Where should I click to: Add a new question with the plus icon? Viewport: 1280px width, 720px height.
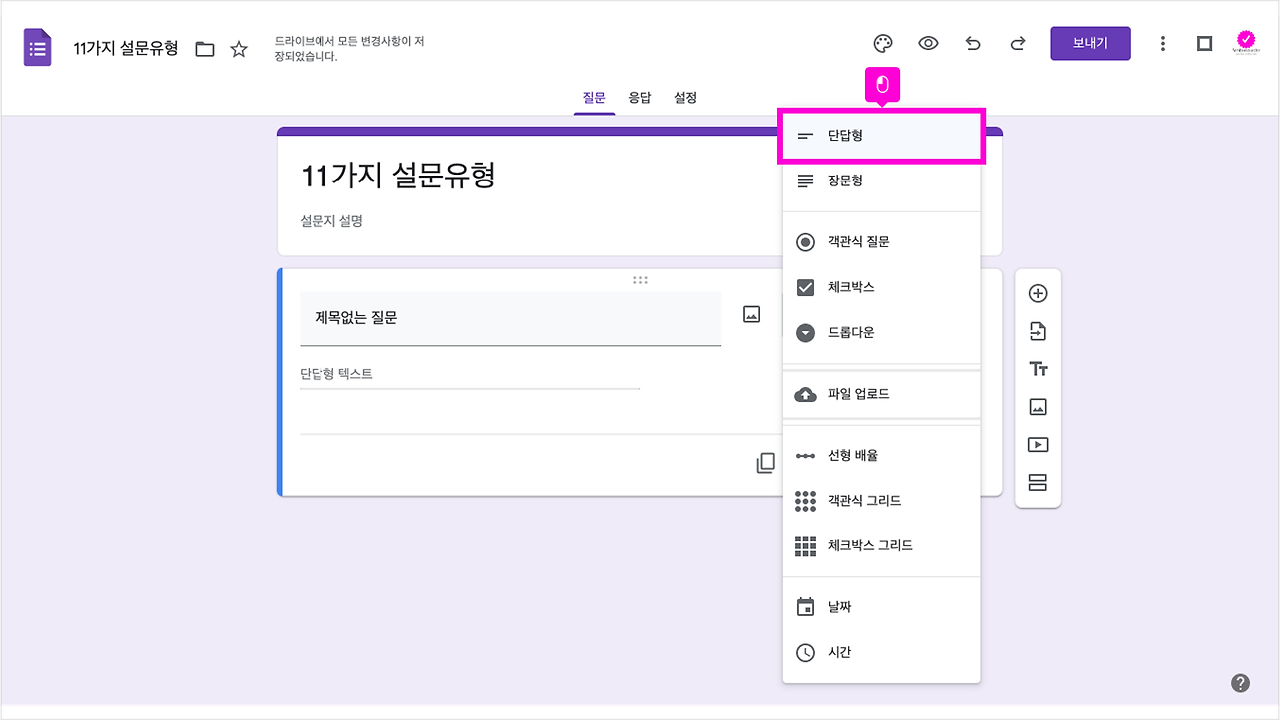click(x=1038, y=292)
